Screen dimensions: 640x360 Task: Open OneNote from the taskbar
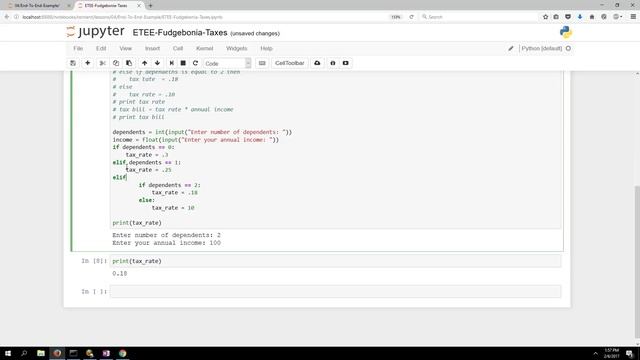106,353
